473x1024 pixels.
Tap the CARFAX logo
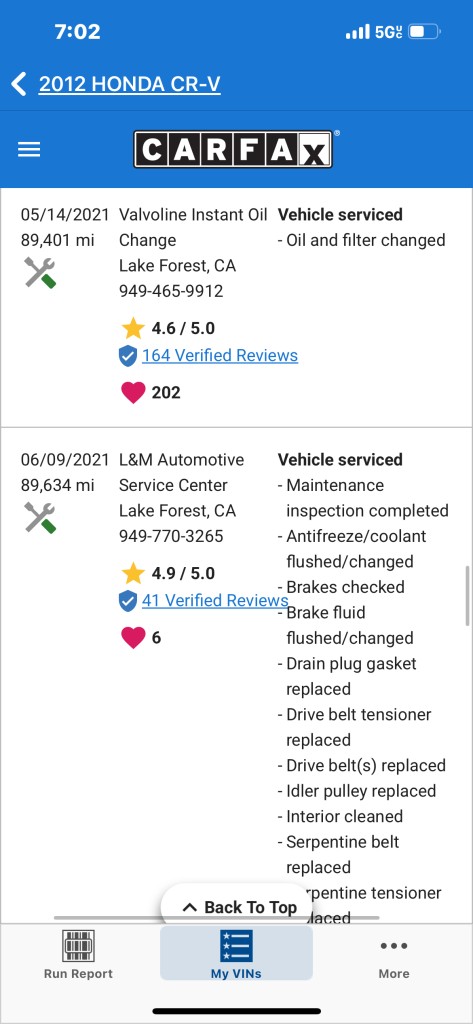point(233,150)
